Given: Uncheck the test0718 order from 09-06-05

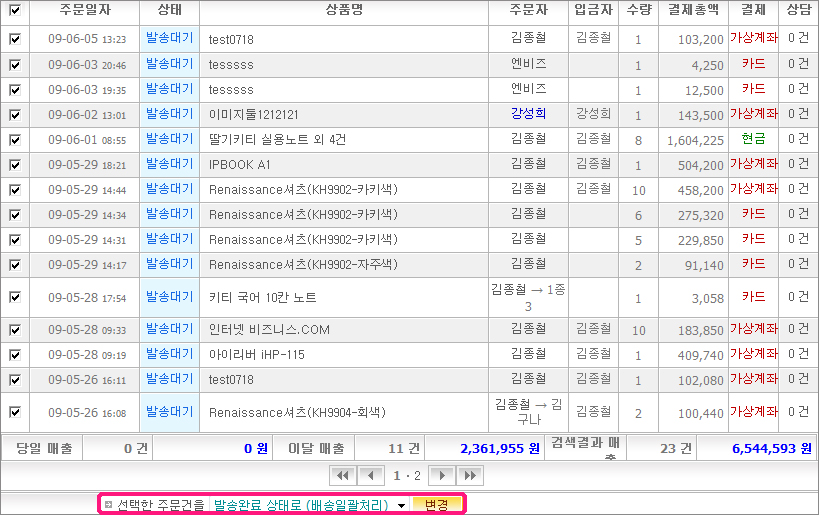Looking at the screenshot, I should (14, 39).
